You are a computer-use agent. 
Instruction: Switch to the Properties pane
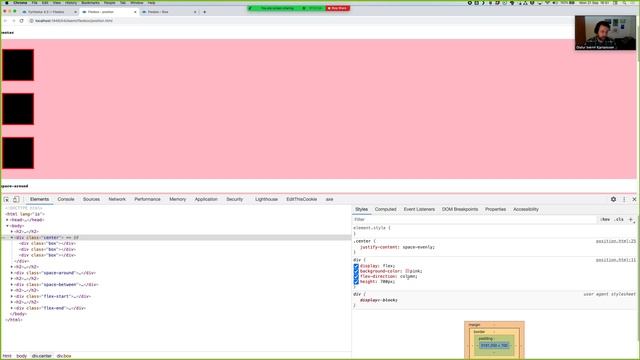(x=496, y=209)
